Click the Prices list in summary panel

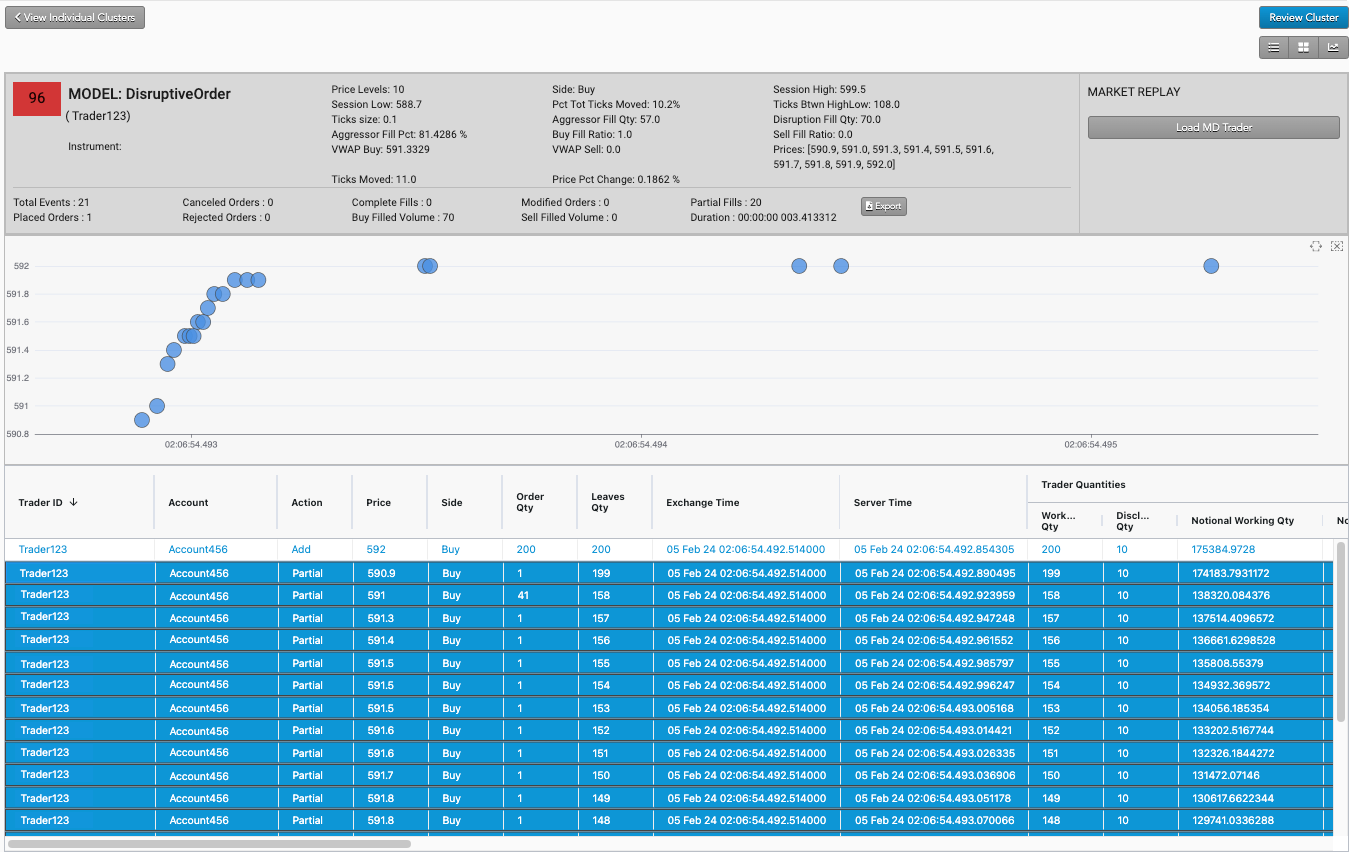pos(883,157)
